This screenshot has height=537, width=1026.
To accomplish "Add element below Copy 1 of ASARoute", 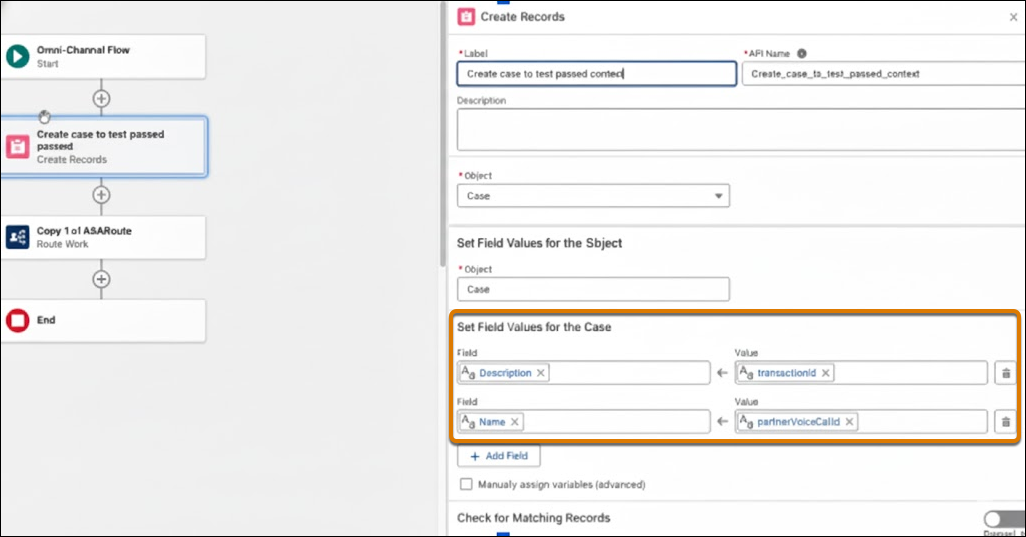I will pyautogui.click(x=101, y=279).
